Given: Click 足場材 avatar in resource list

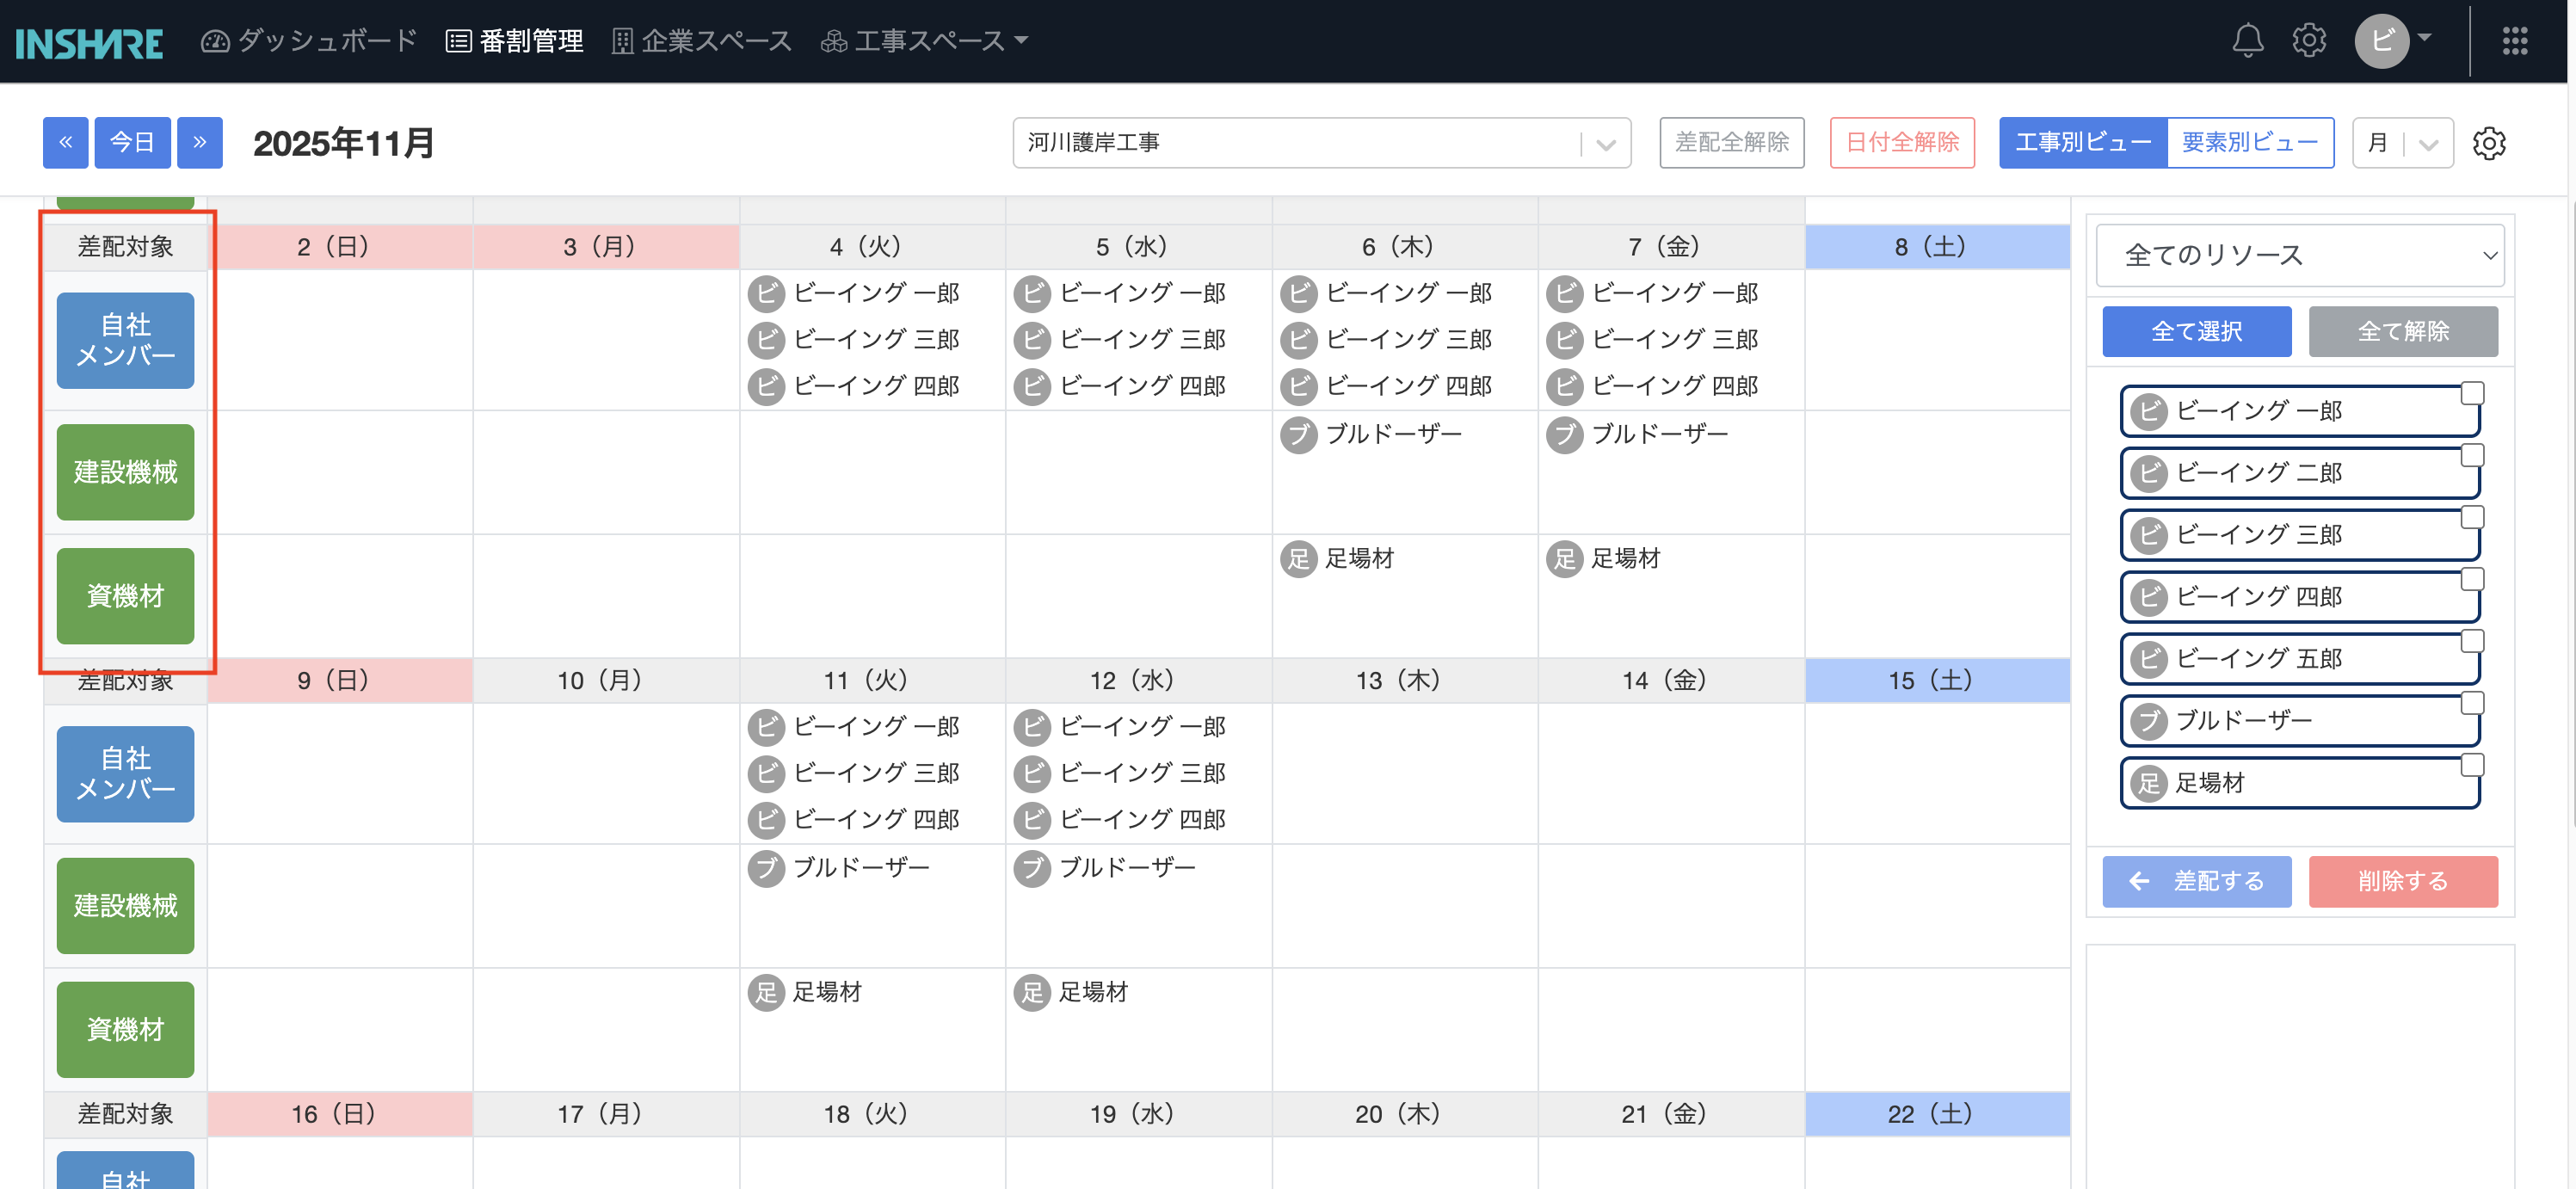Looking at the screenshot, I should click(x=2148, y=783).
